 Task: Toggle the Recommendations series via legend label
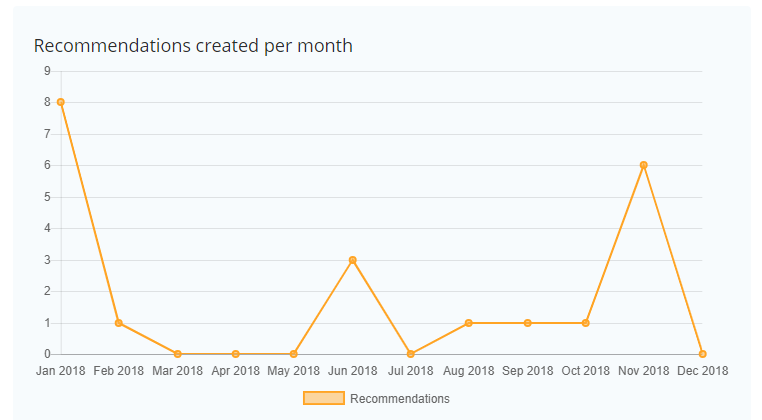pyautogui.click(x=399, y=398)
